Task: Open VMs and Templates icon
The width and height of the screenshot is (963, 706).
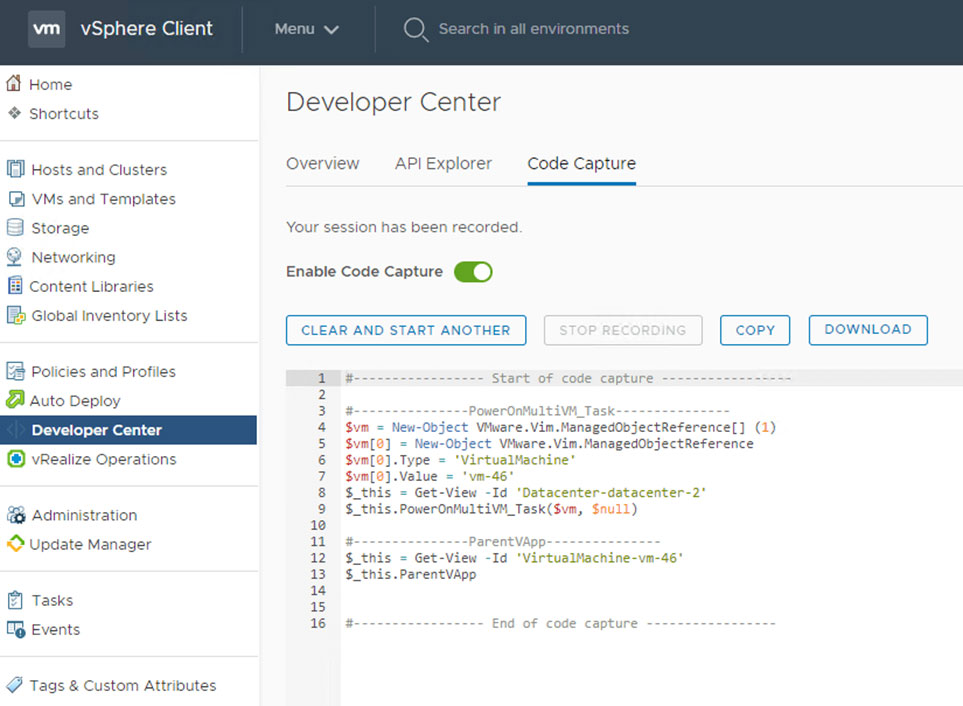Action: pos(15,199)
